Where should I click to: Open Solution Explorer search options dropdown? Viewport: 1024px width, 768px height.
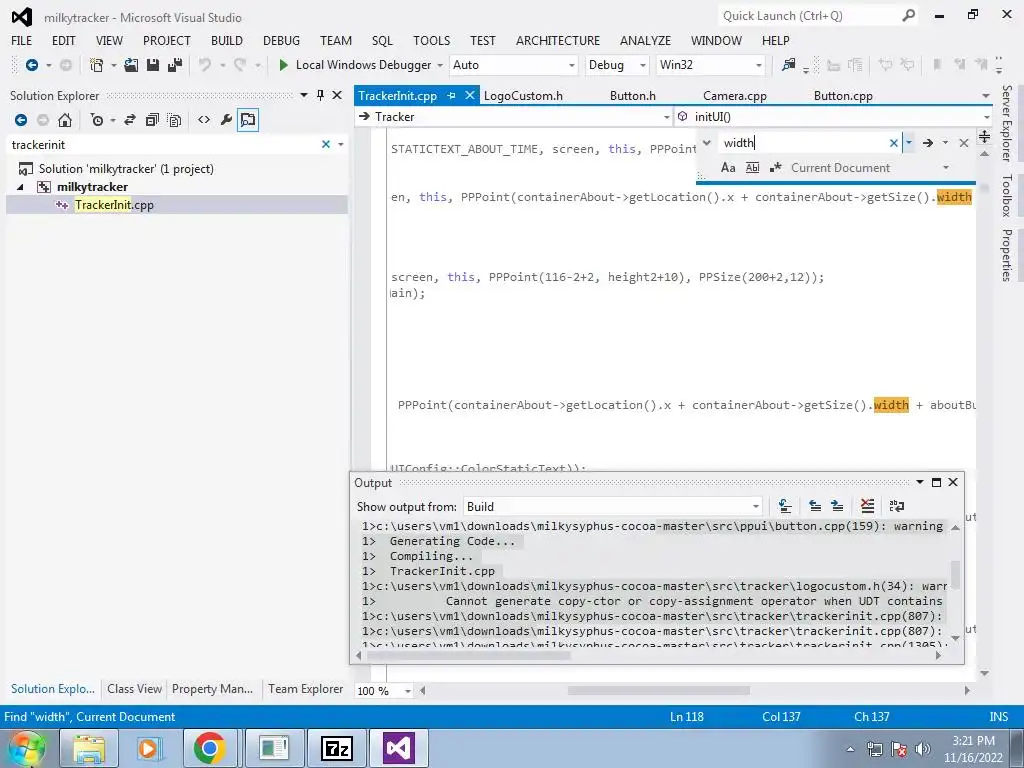(341, 144)
